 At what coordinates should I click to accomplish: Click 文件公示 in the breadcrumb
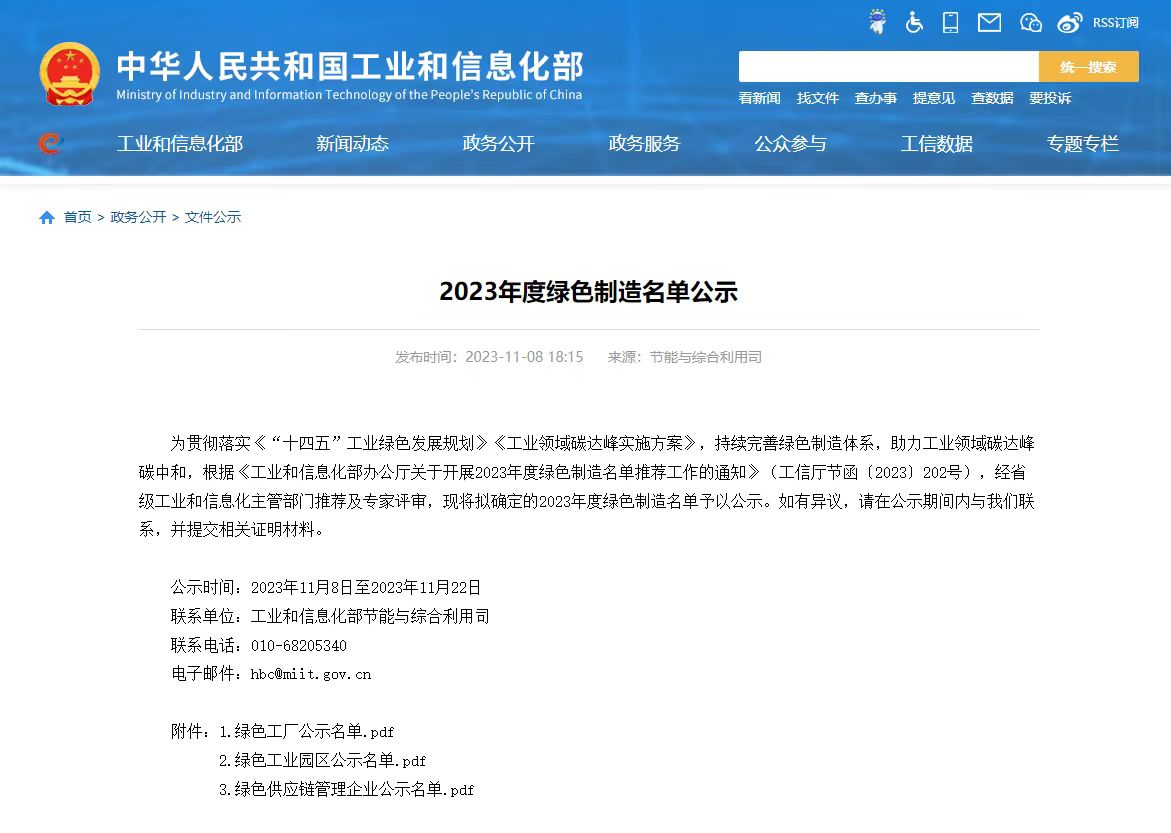pos(212,218)
